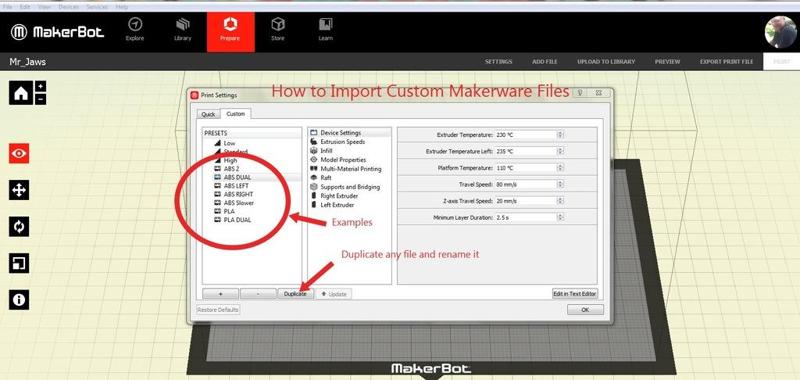This screenshot has height=380, width=800.
Task: Confirm with the OK button
Action: click(585, 310)
